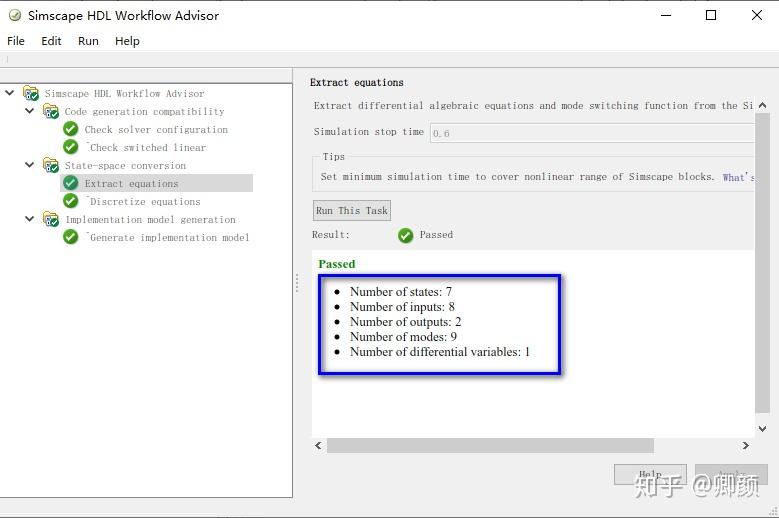Click the app icon in the title bar
Viewport: 779px width, 518px height.
tap(15, 15)
